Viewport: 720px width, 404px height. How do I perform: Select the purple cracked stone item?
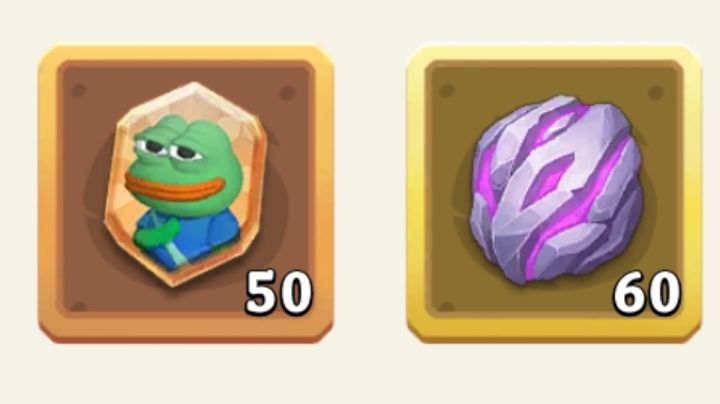pos(555,188)
